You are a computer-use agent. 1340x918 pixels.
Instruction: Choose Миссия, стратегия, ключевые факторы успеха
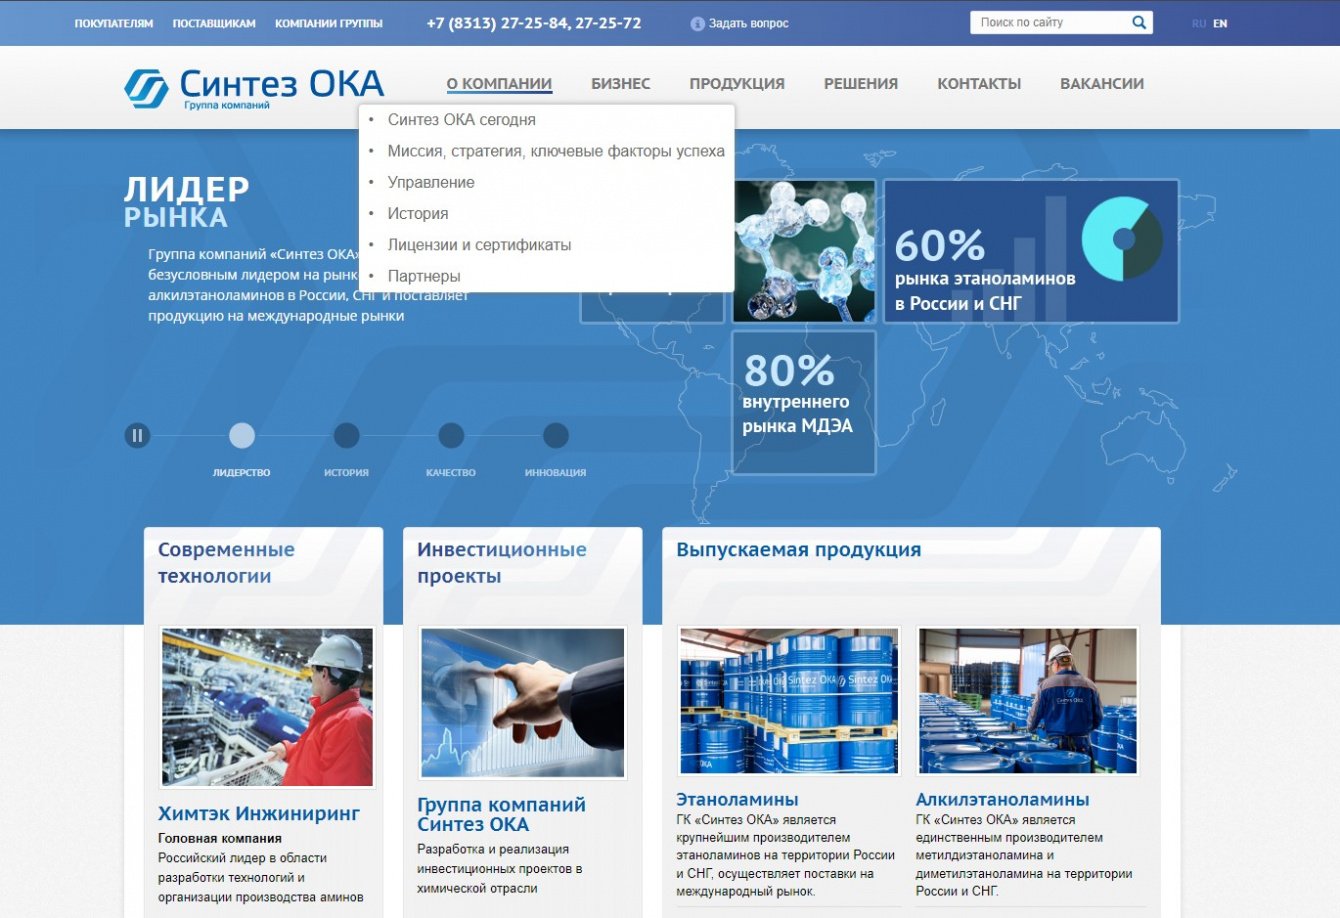tap(556, 151)
